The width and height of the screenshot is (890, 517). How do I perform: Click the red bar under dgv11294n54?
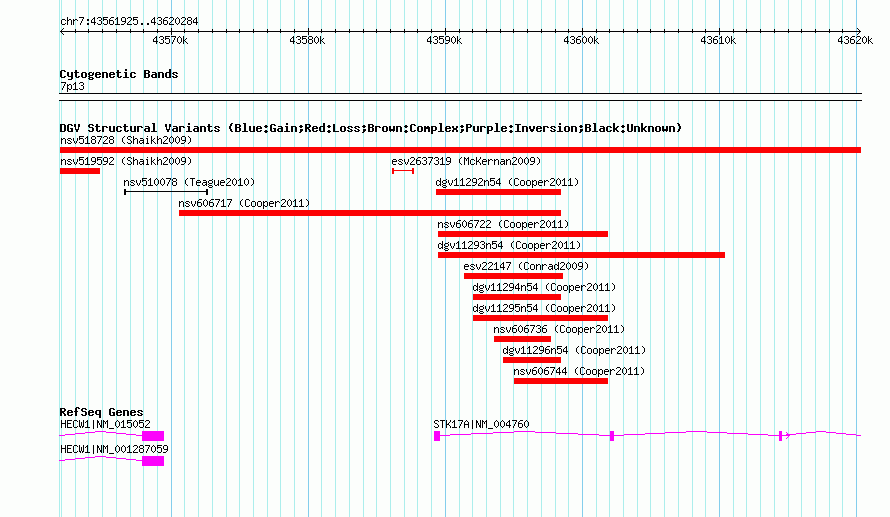[x=517, y=297]
